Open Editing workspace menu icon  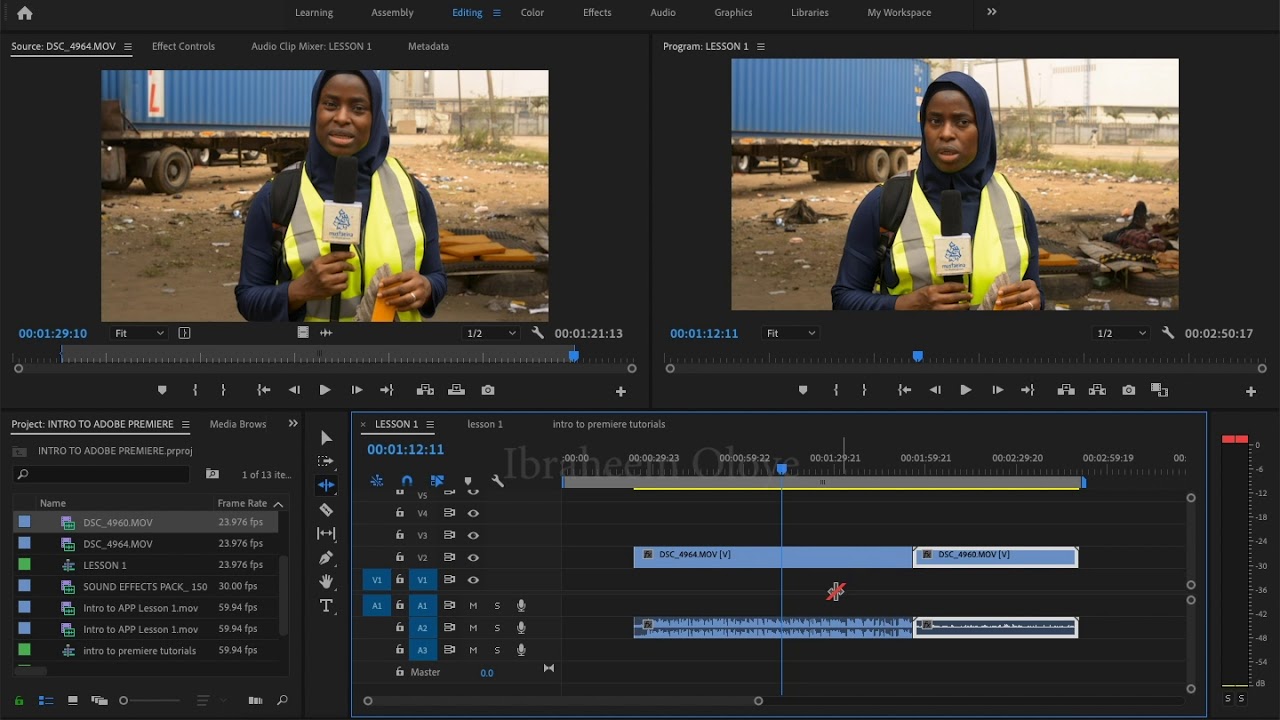pyautogui.click(x=497, y=13)
